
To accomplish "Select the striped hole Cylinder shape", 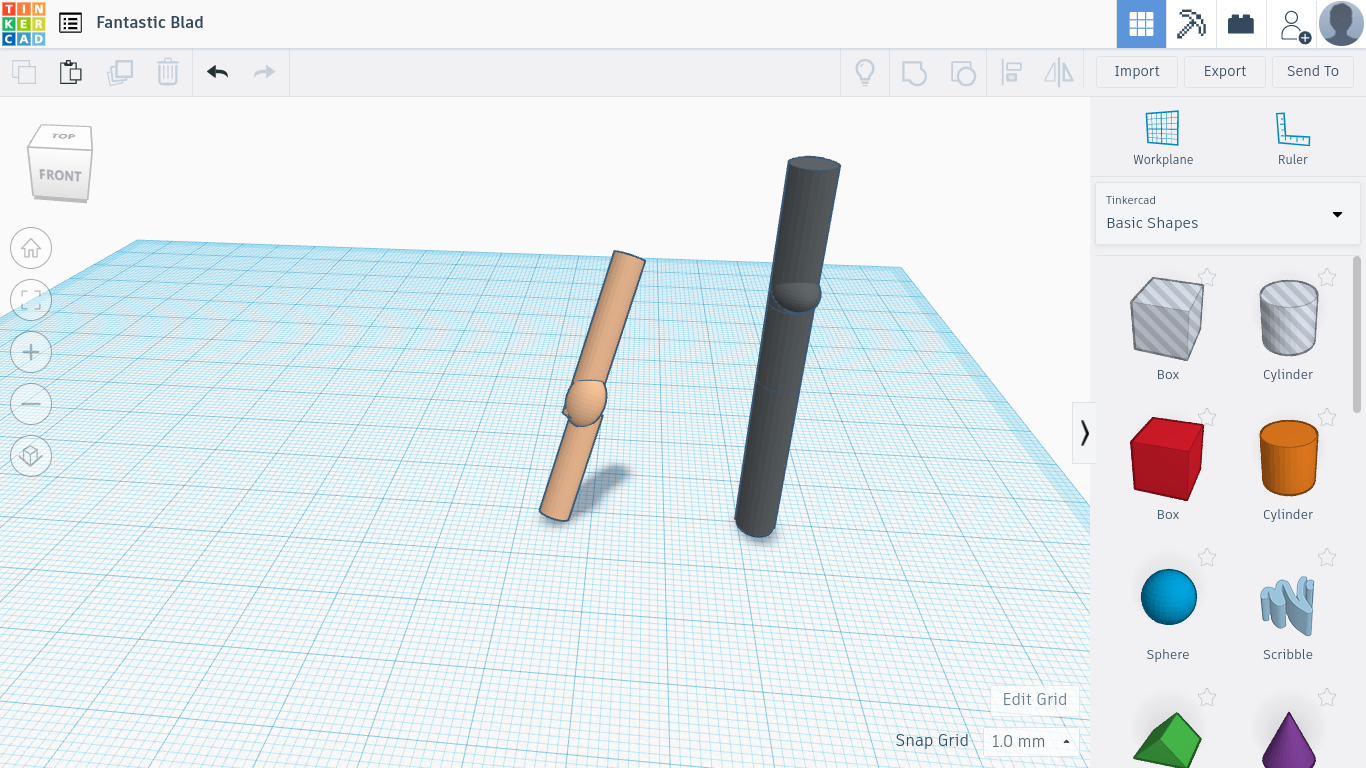I will (x=1288, y=318).
